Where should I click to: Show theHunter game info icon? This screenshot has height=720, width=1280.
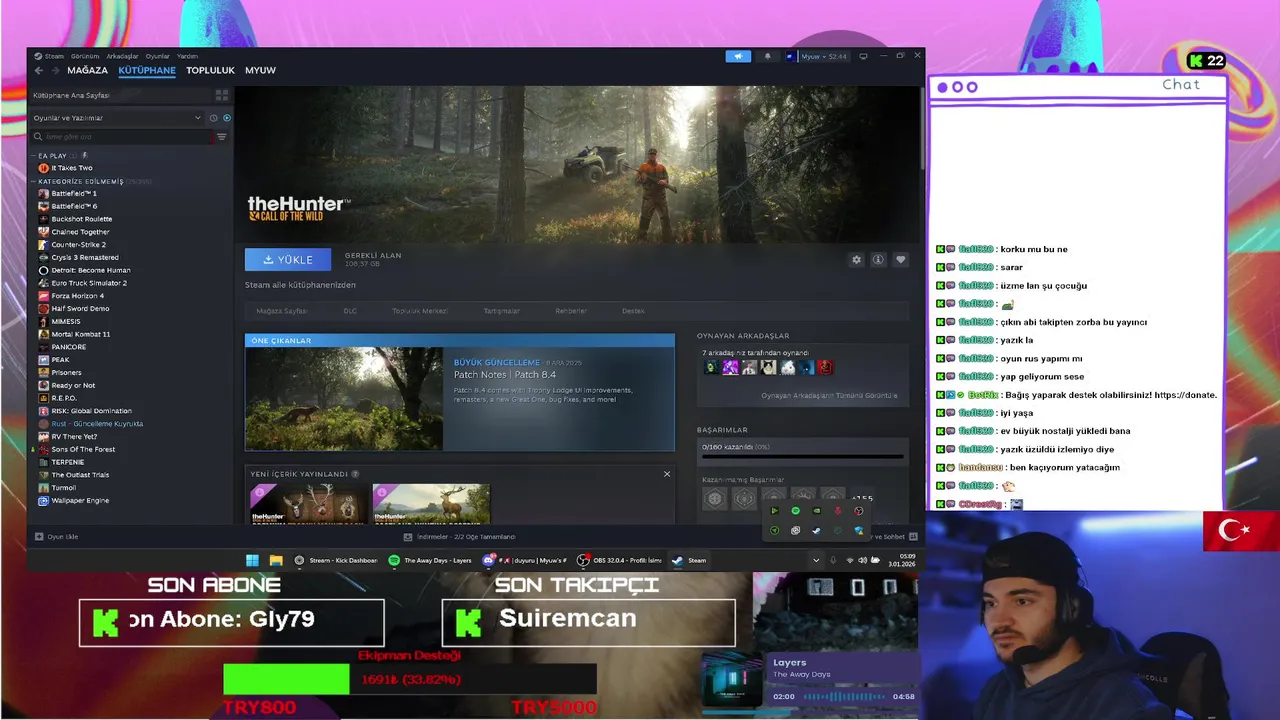(878, 260)
